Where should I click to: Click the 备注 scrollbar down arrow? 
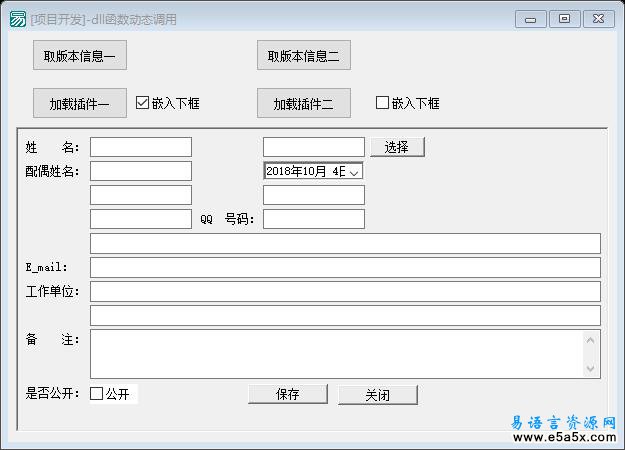pyautogui.click(x=590, y=368)
